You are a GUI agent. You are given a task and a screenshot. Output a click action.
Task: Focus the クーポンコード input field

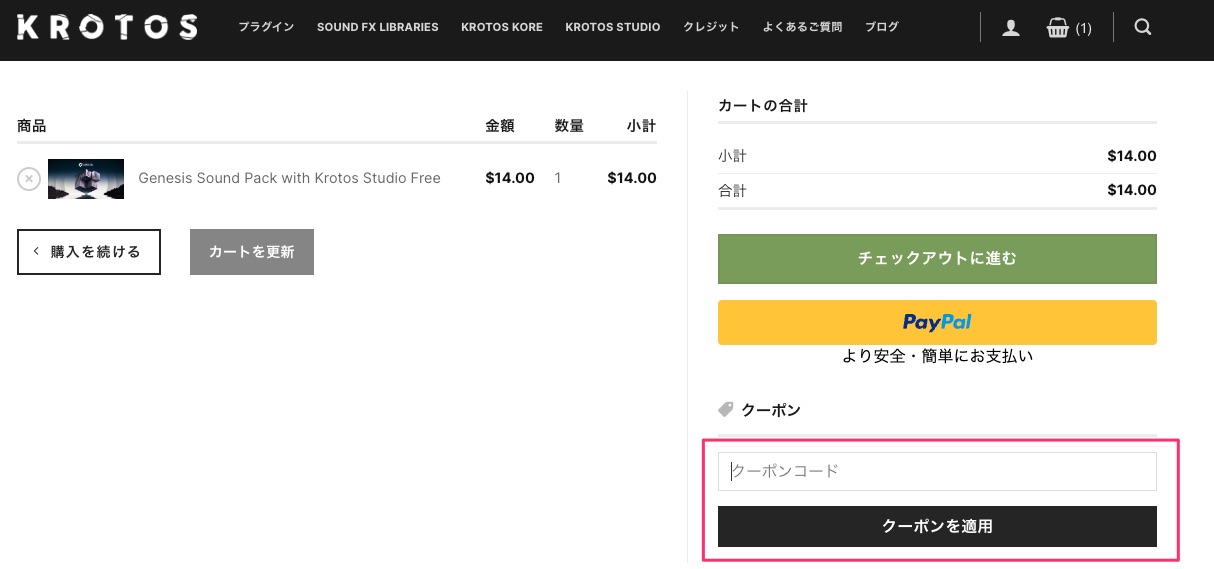click(x=937, y=471)
